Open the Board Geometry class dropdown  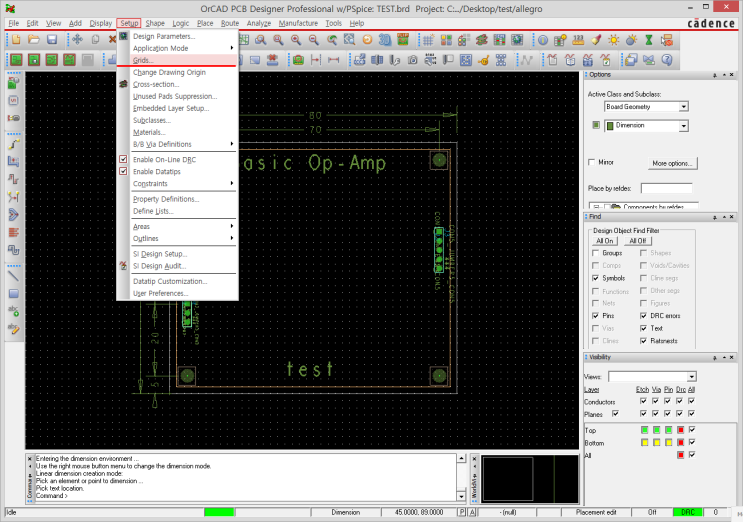pos(683,106)
